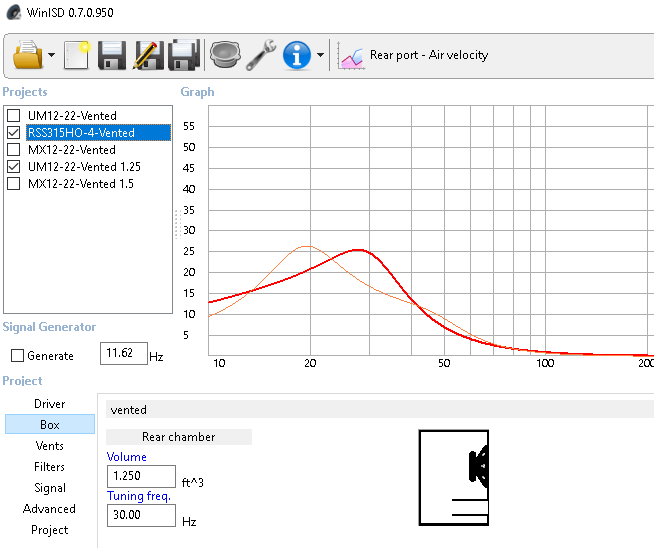Click Save As floppy with pencil icon
This screenshot has height=548, width=654.
click(148, 55)
